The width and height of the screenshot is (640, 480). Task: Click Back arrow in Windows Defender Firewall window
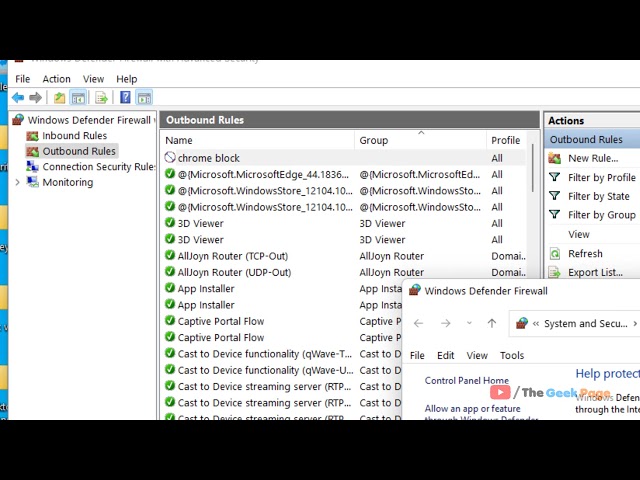(419, 324)
